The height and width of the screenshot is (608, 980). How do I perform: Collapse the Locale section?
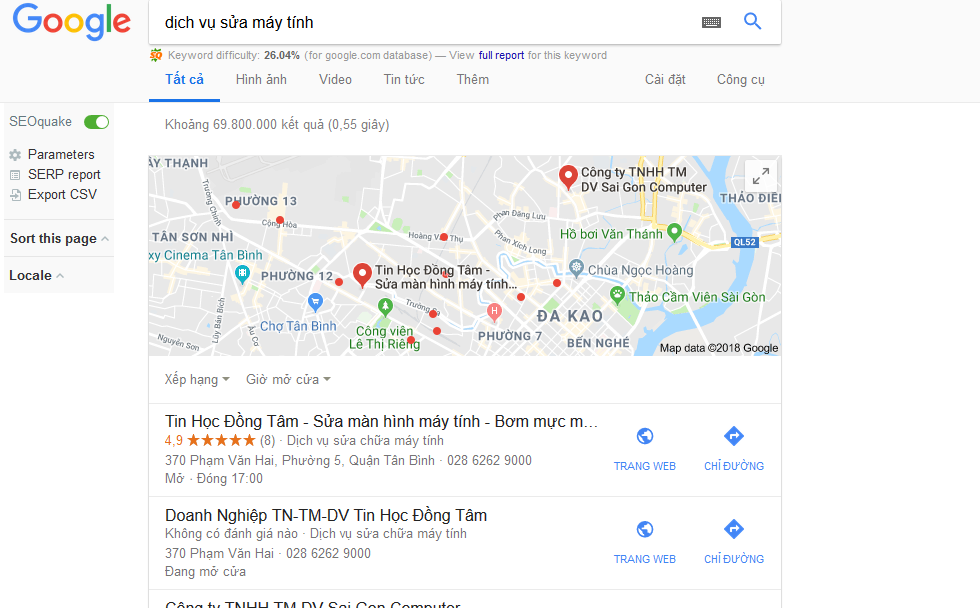(37, 276)
